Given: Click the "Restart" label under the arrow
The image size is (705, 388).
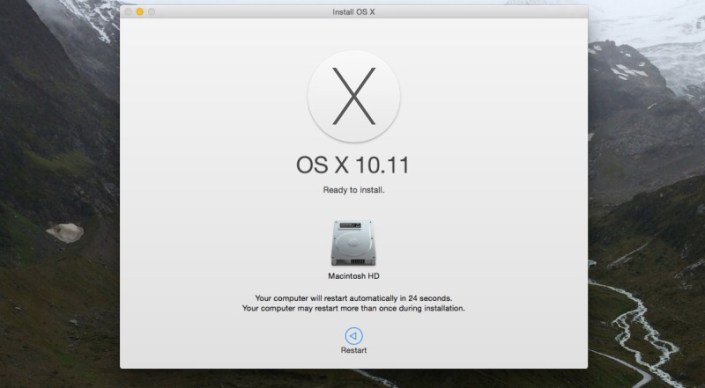Looking at the screenshot, I should pos(354,350).
